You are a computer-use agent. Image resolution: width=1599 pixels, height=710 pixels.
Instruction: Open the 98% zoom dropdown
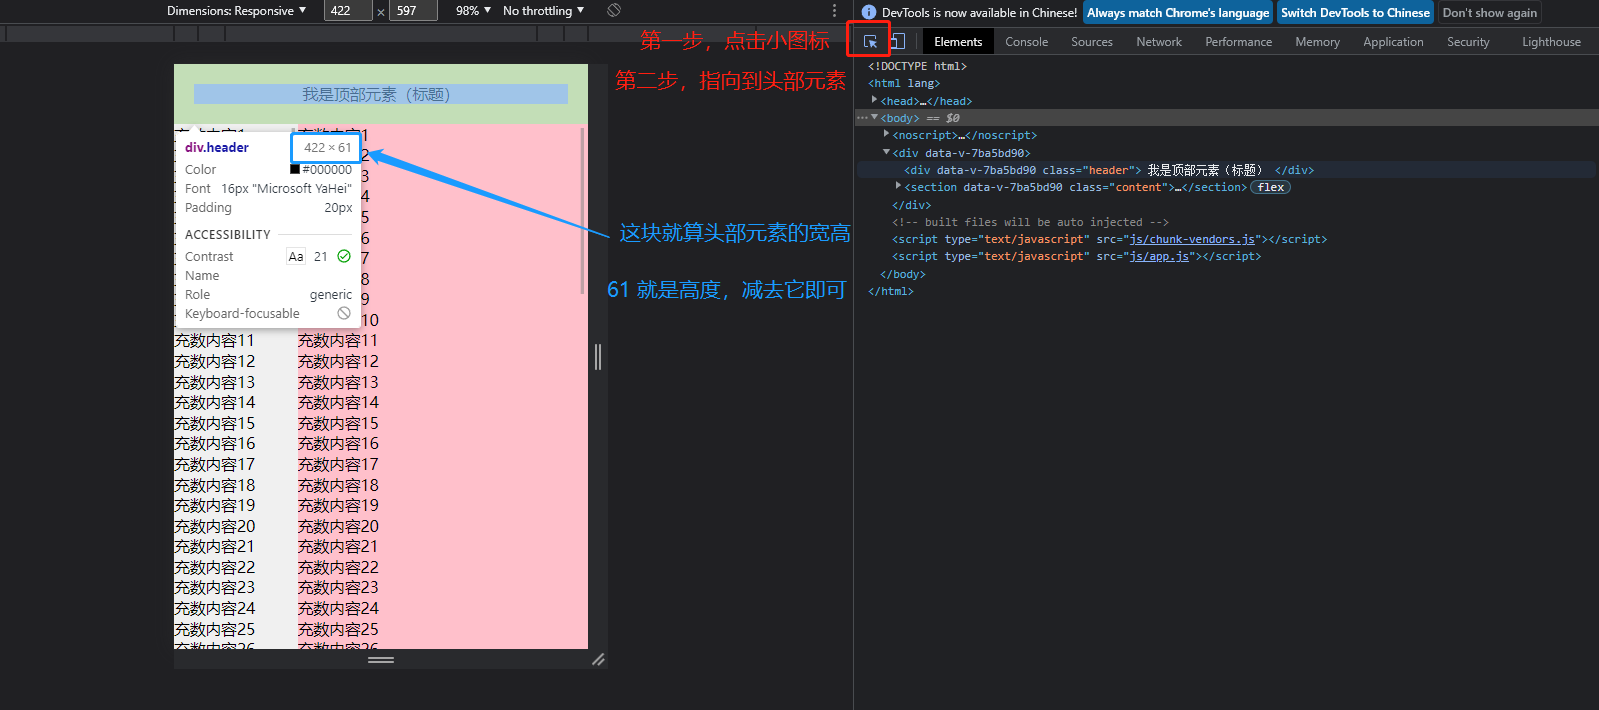coord(473,11)
